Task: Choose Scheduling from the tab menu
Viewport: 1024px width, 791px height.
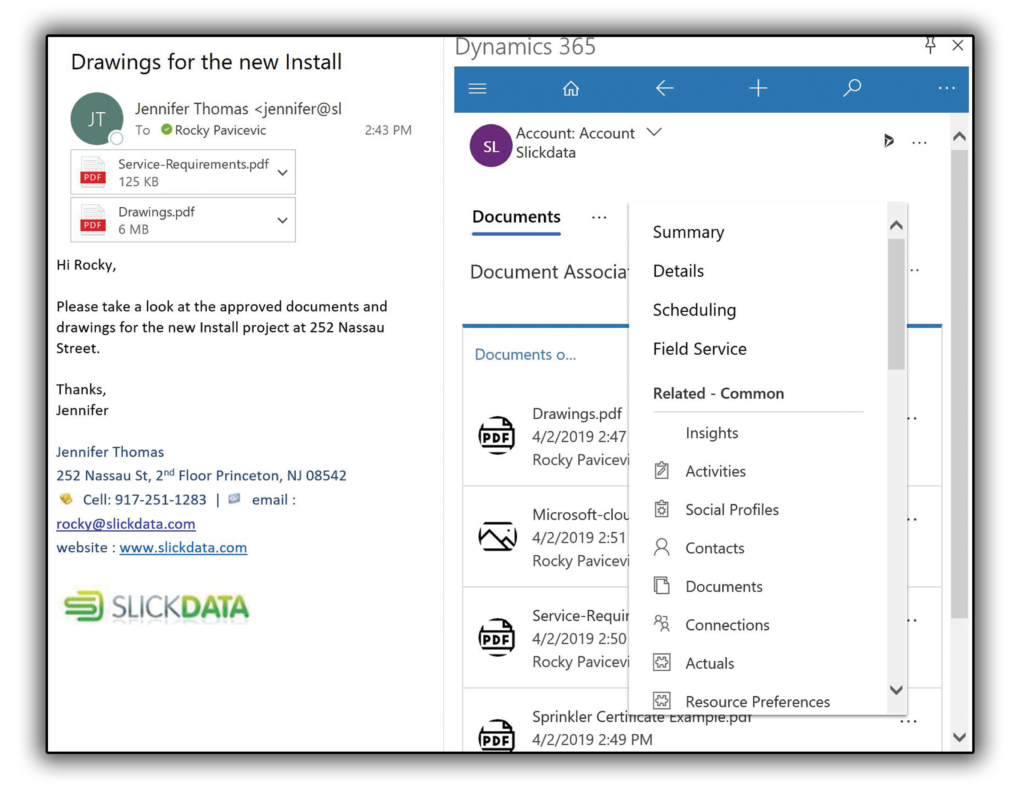Action: click(694, 310)
